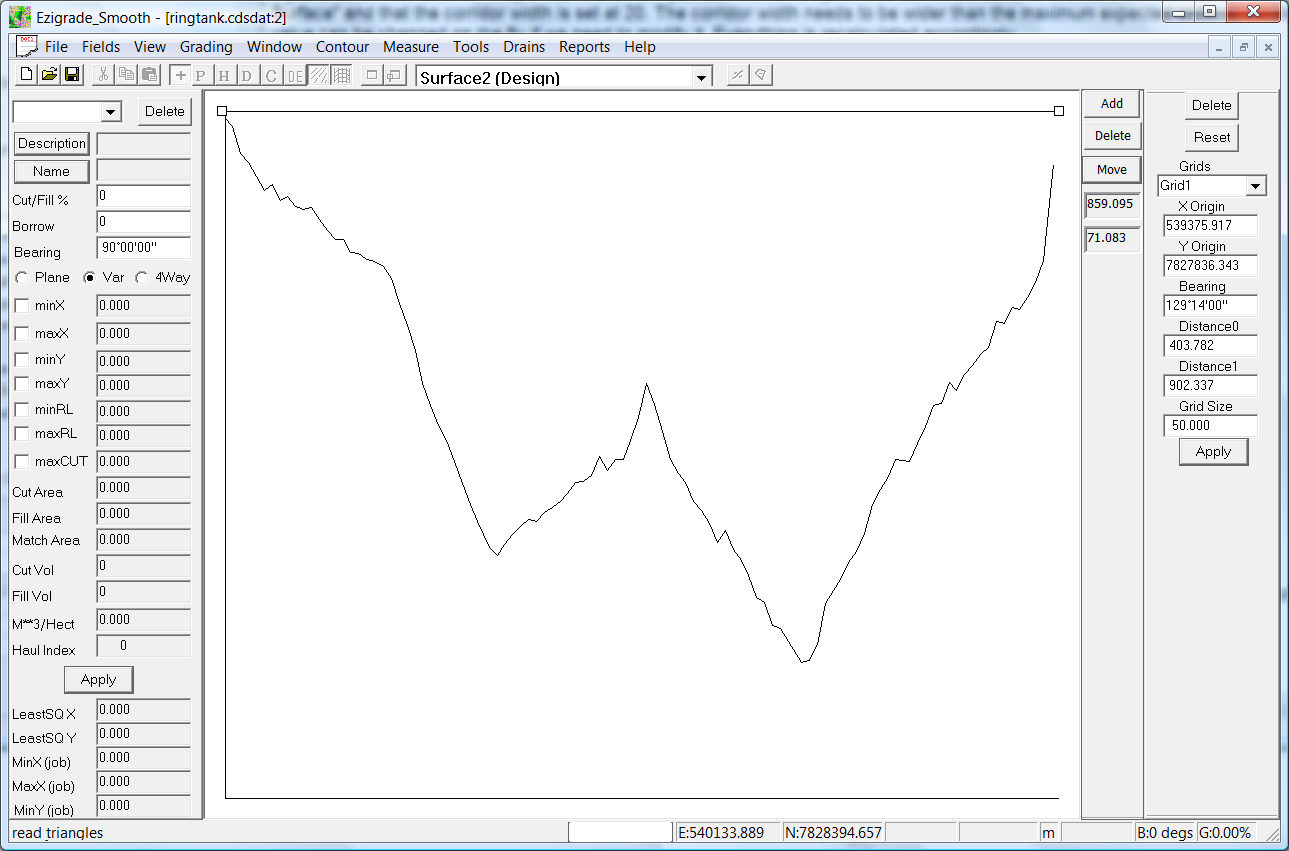Click the diagonal hatch toolbar icon

pyautogui.click(x=319, y=76)
